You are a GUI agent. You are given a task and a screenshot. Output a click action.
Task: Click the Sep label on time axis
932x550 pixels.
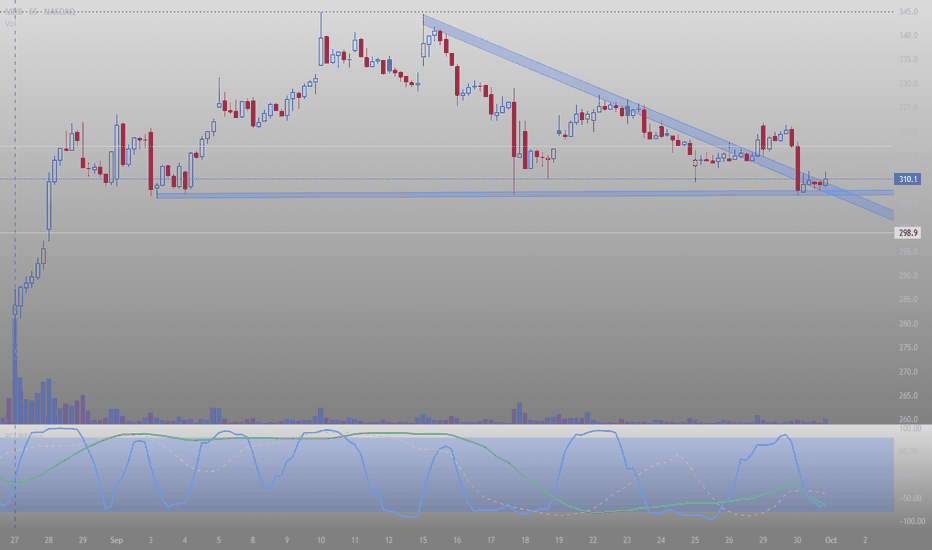coord(116,539)
